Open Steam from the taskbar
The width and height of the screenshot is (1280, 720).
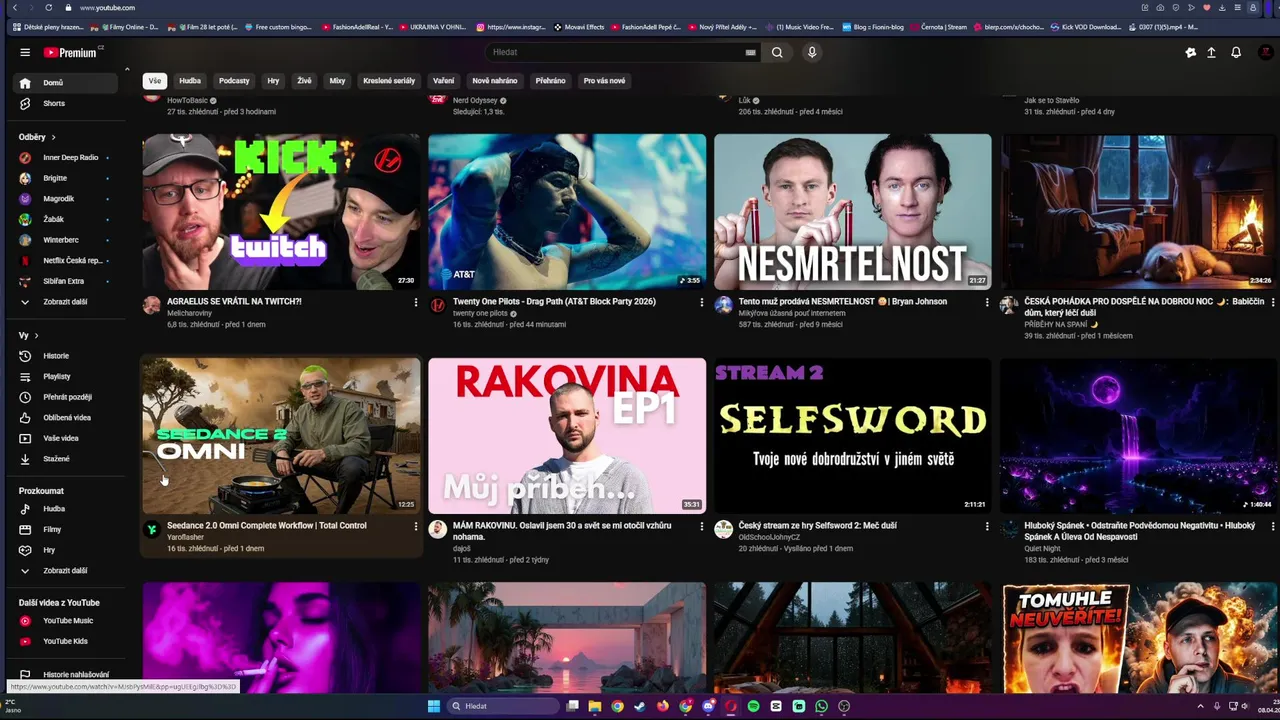[640, 706]
